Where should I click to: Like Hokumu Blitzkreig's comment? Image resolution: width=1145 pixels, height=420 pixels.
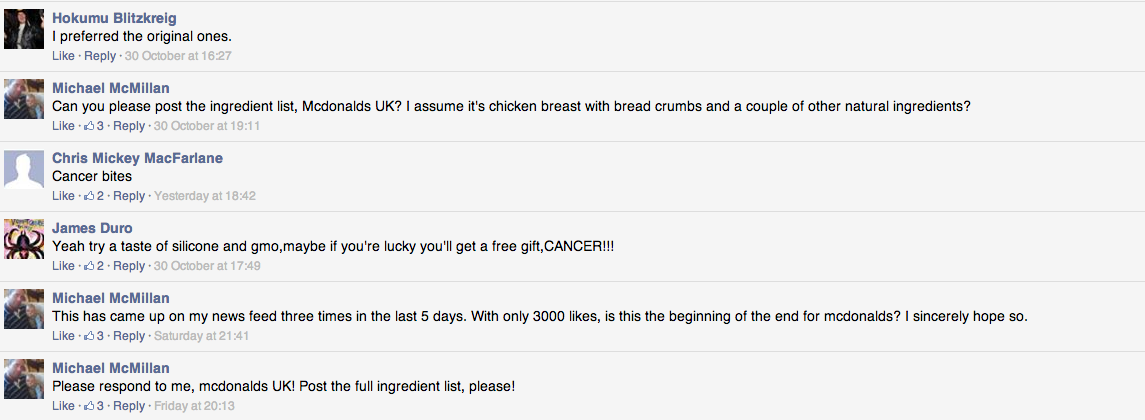(x=64, y=56)
